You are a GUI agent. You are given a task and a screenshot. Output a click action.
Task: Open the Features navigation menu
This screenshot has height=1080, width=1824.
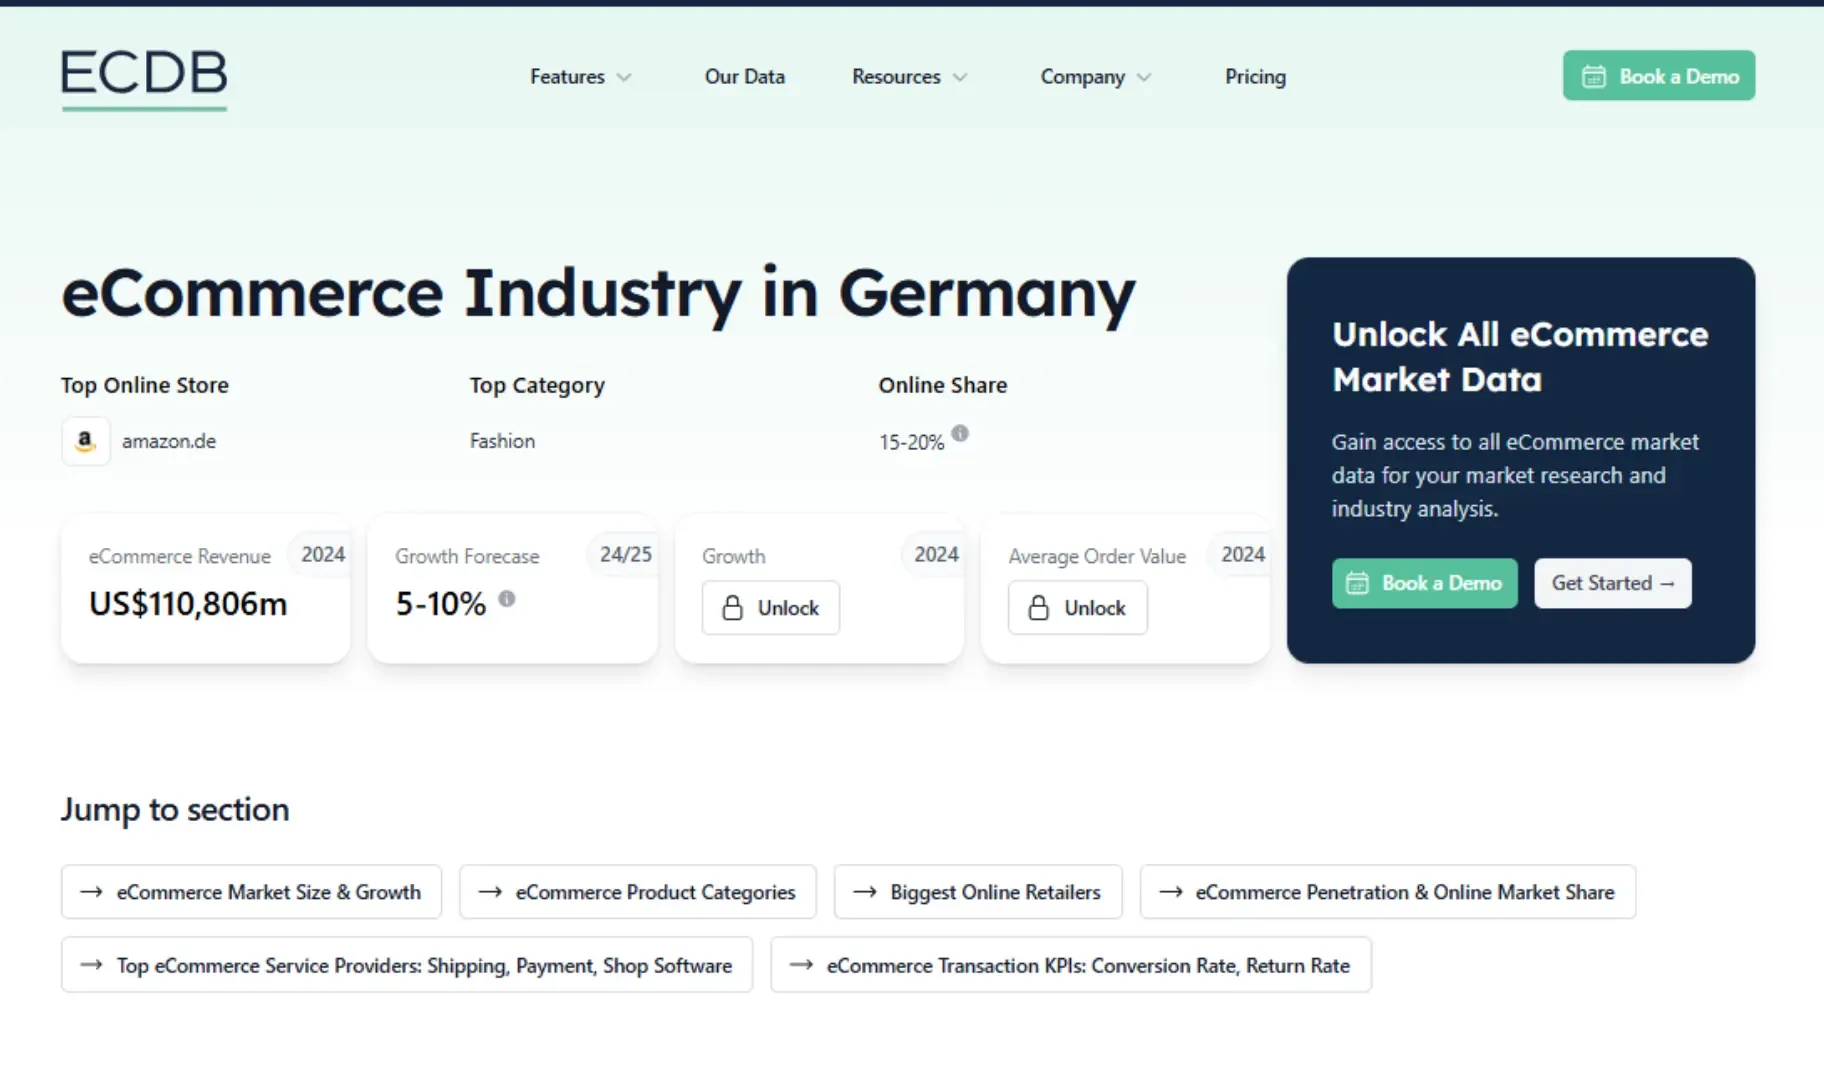tap(580, 77)
